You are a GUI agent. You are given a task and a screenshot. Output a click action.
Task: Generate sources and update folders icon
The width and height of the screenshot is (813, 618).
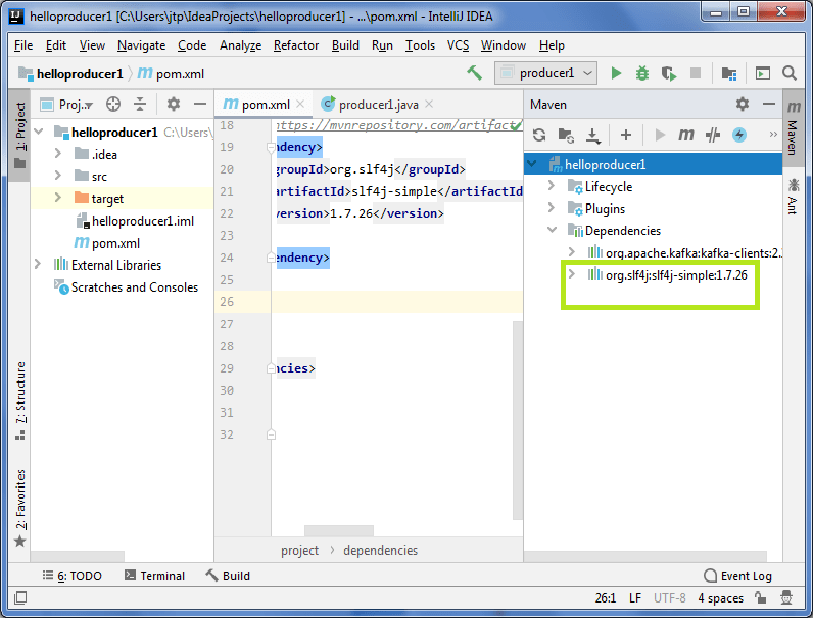coord(566,135)
